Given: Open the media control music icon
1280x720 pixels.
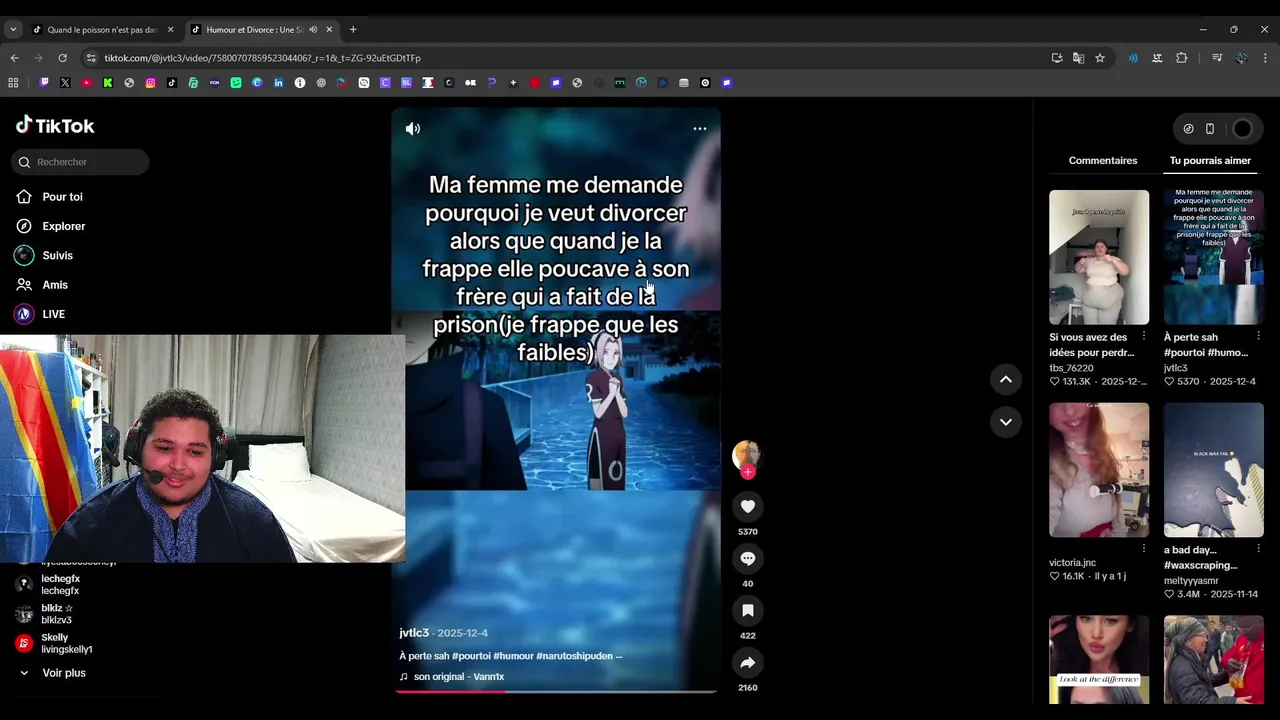Looking at the screenshot, I should click(1217, 58).
